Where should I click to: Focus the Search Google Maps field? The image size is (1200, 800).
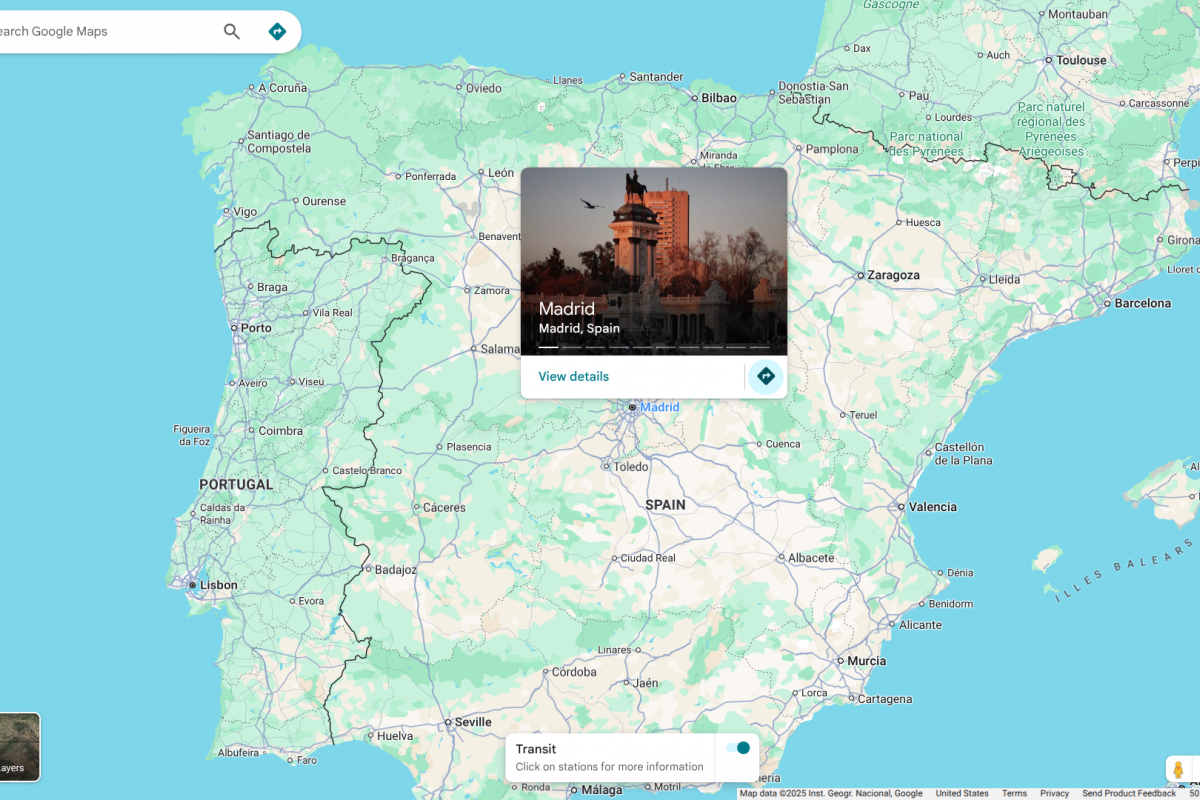(x=100, y=32)
